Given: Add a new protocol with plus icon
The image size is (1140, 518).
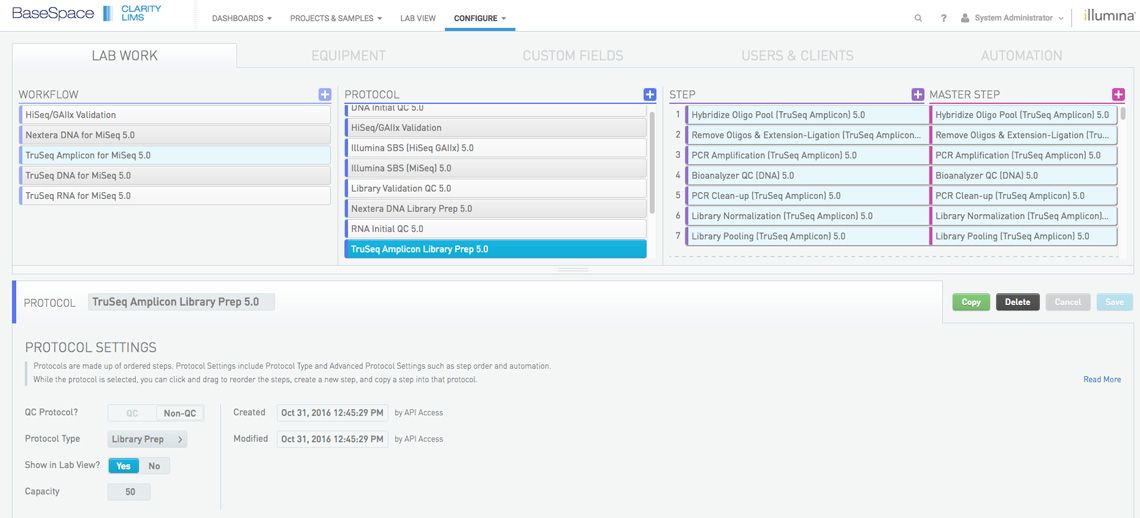Looking at the screenshot, I should click(x=650, y=94).
